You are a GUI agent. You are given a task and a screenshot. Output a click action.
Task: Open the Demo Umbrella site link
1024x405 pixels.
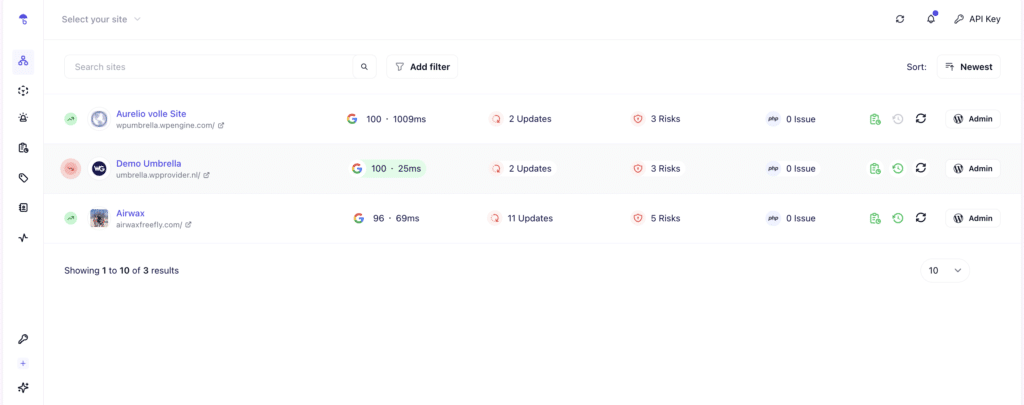(x=148, y=163)
